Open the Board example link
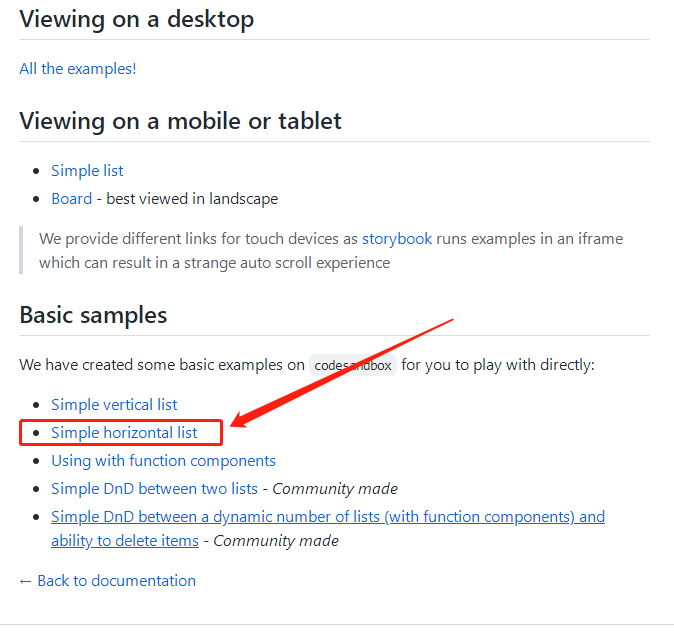The width and height of the screenshot is (674, 637). point(72,199)
